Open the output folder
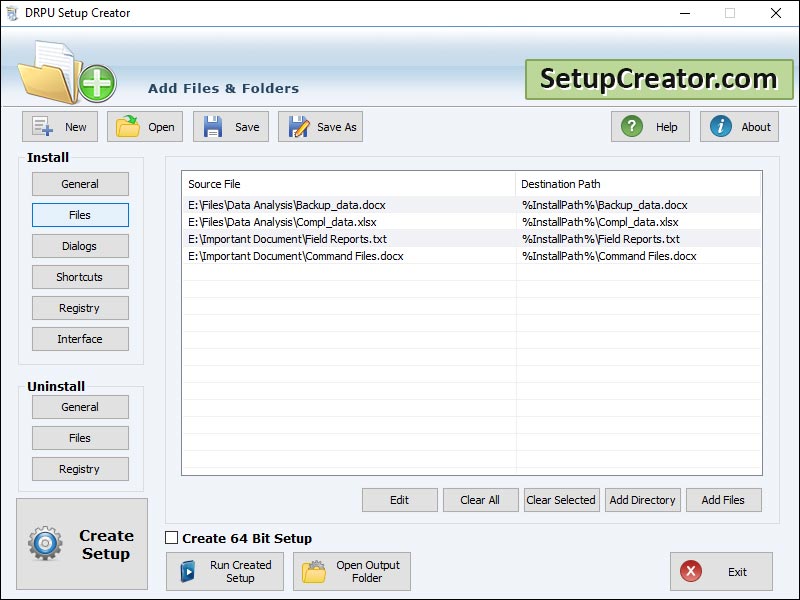Image resolution: width=800 pixels, height=600 pixels. [x=351, y=571]
